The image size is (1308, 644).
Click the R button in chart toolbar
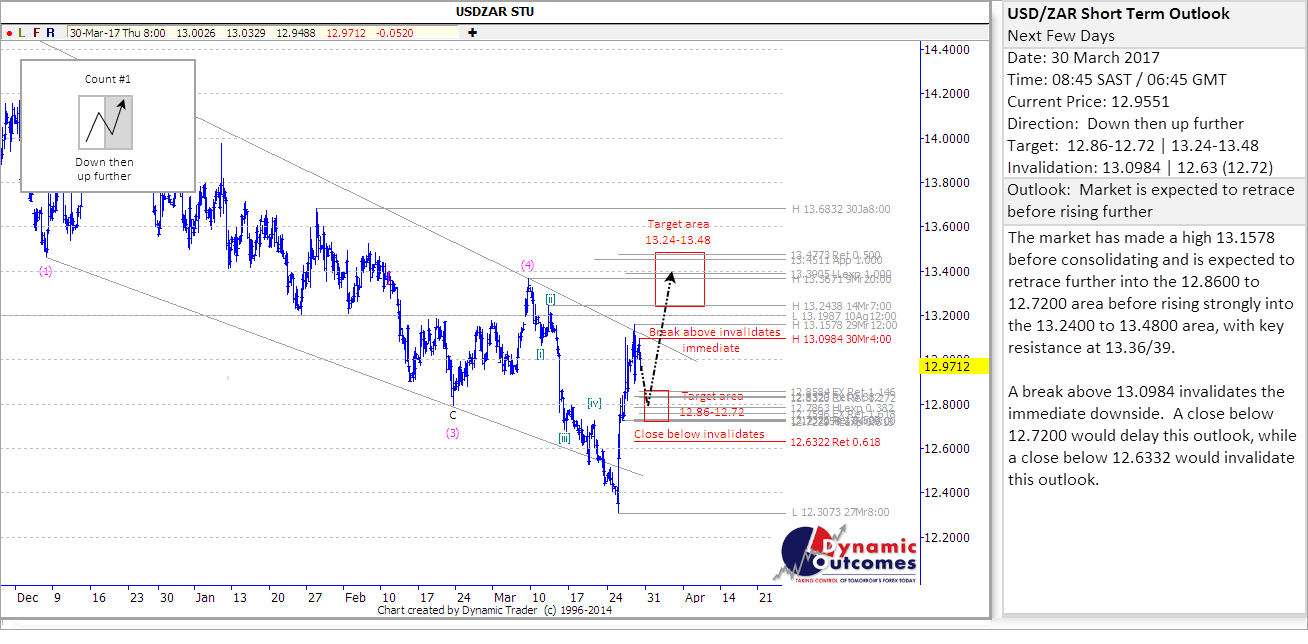coord(51,32)
